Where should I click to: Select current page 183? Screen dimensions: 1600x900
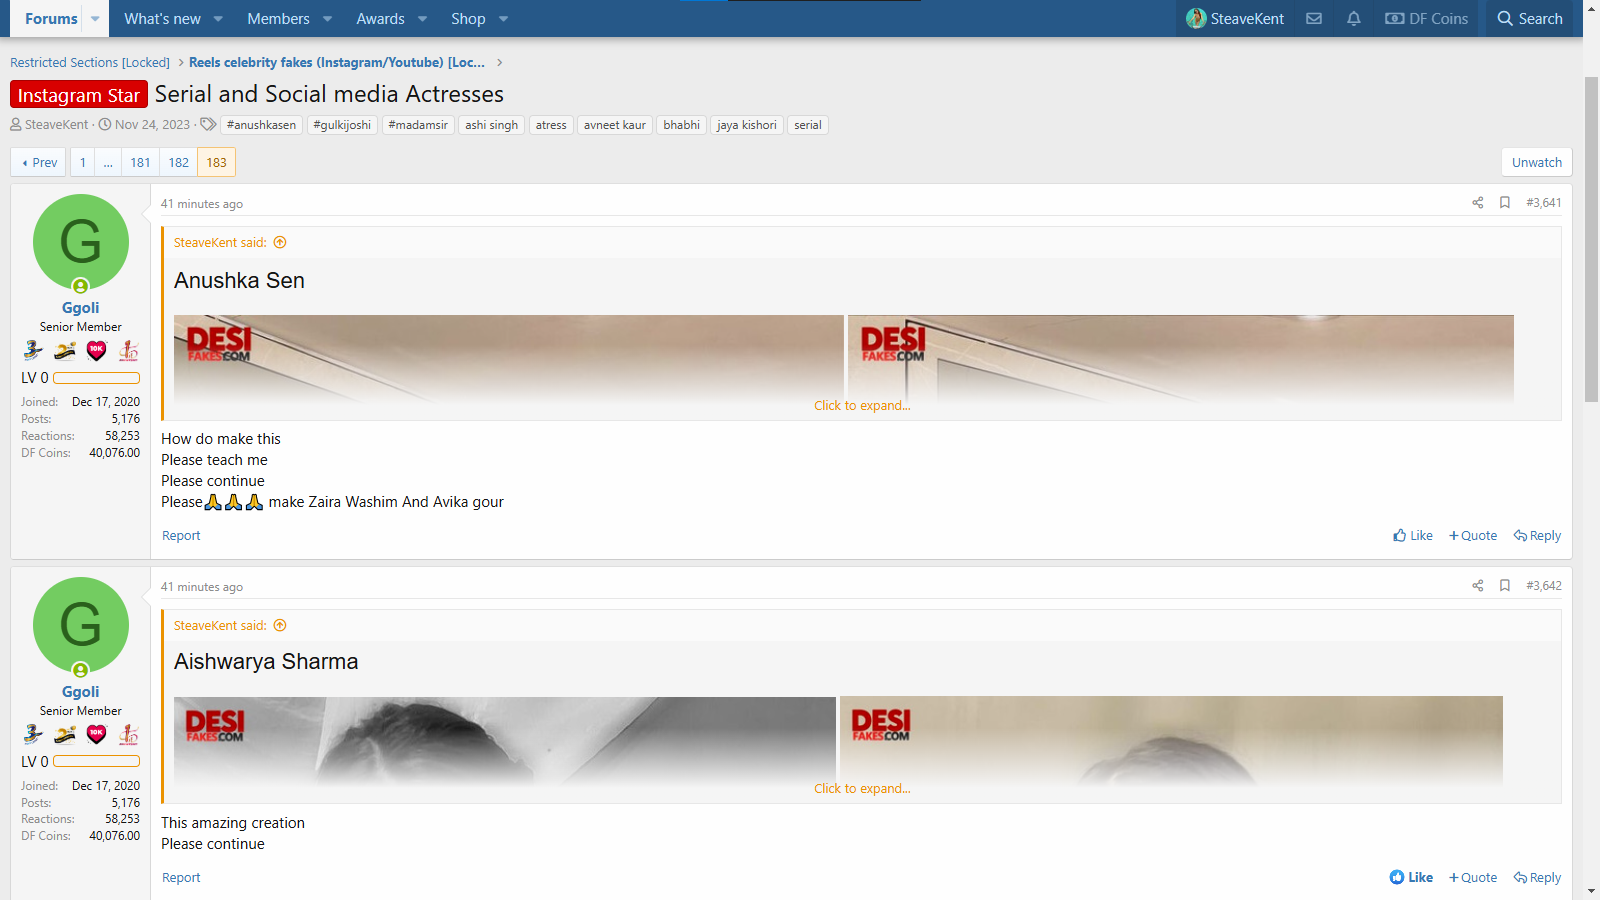tap(217, 163)
